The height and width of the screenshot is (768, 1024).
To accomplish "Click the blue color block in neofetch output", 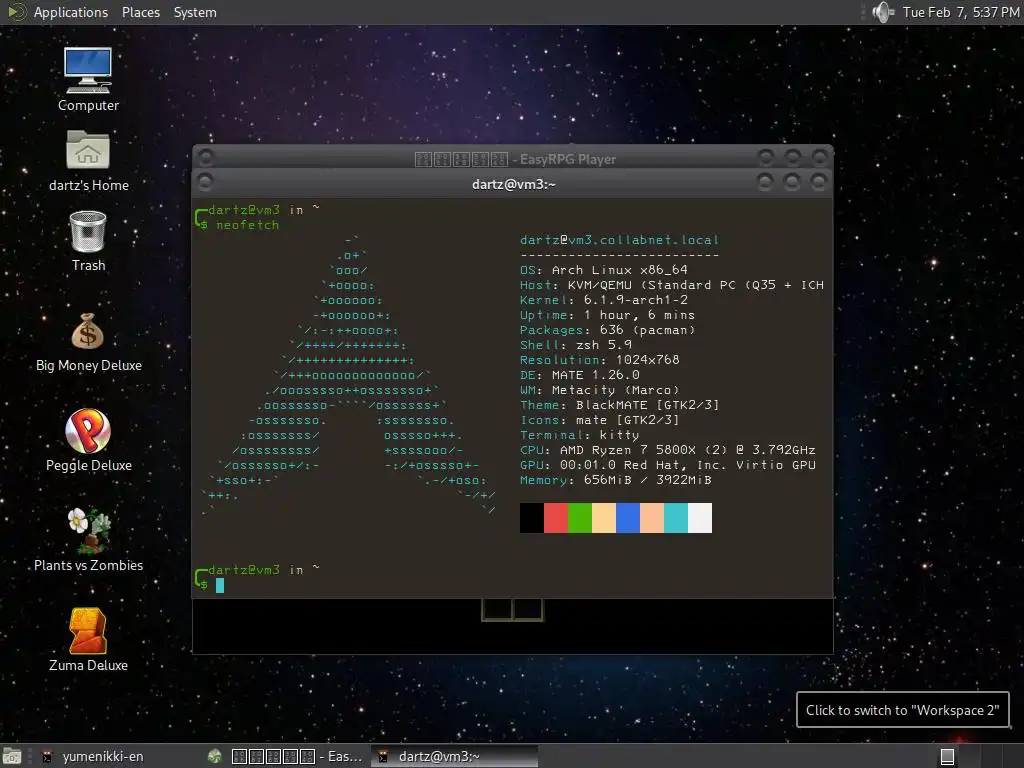I will (628, 518).
